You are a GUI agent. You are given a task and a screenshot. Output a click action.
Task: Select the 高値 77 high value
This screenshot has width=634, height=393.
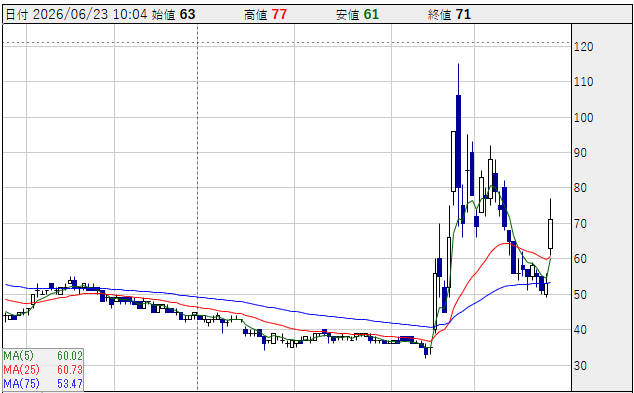point(265,15)
